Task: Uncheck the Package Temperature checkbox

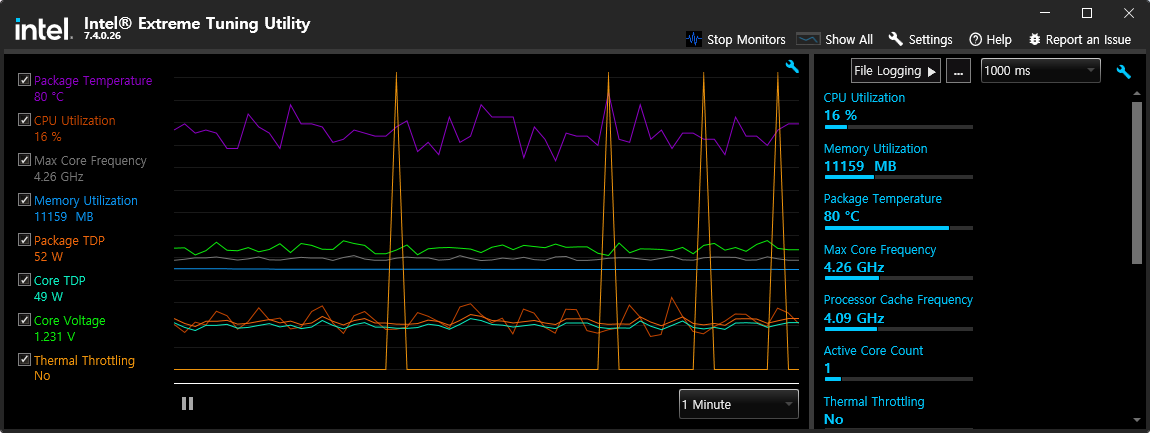Action: 24,80
